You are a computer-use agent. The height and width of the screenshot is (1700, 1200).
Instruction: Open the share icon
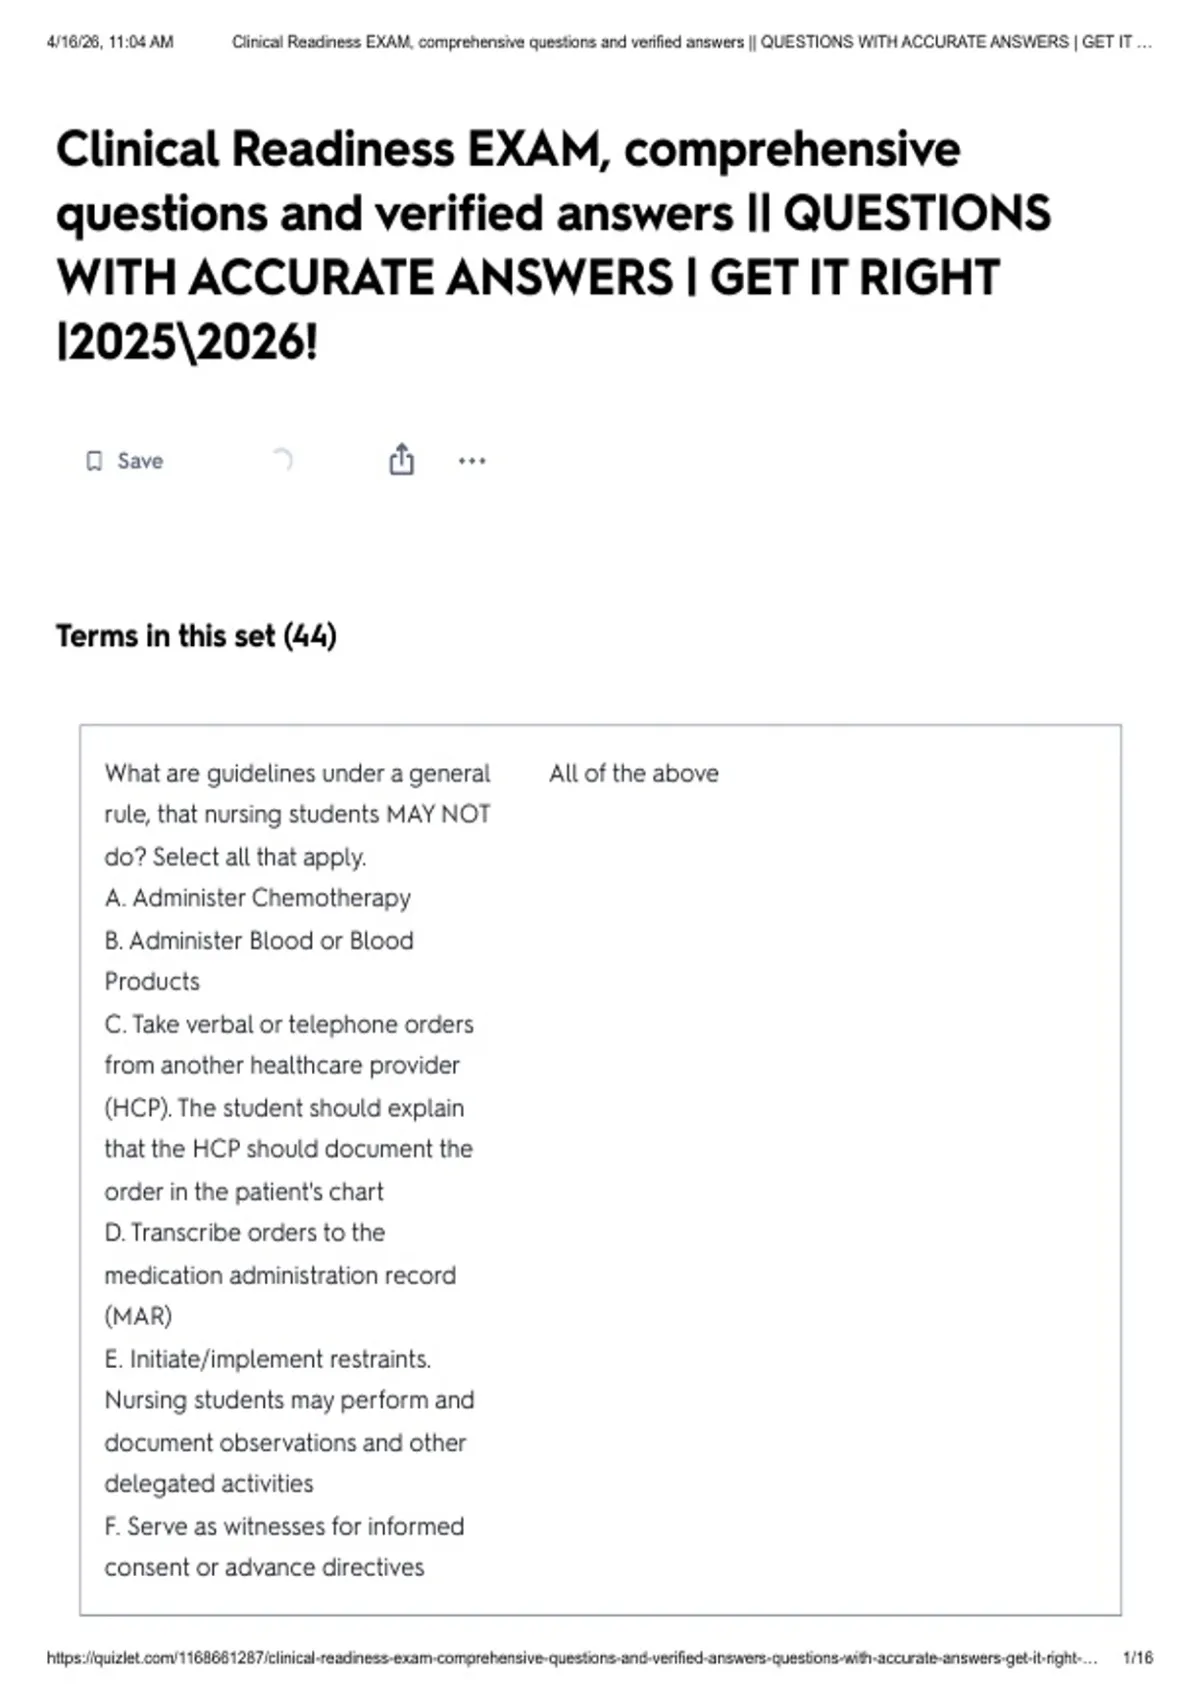(401, 459)
